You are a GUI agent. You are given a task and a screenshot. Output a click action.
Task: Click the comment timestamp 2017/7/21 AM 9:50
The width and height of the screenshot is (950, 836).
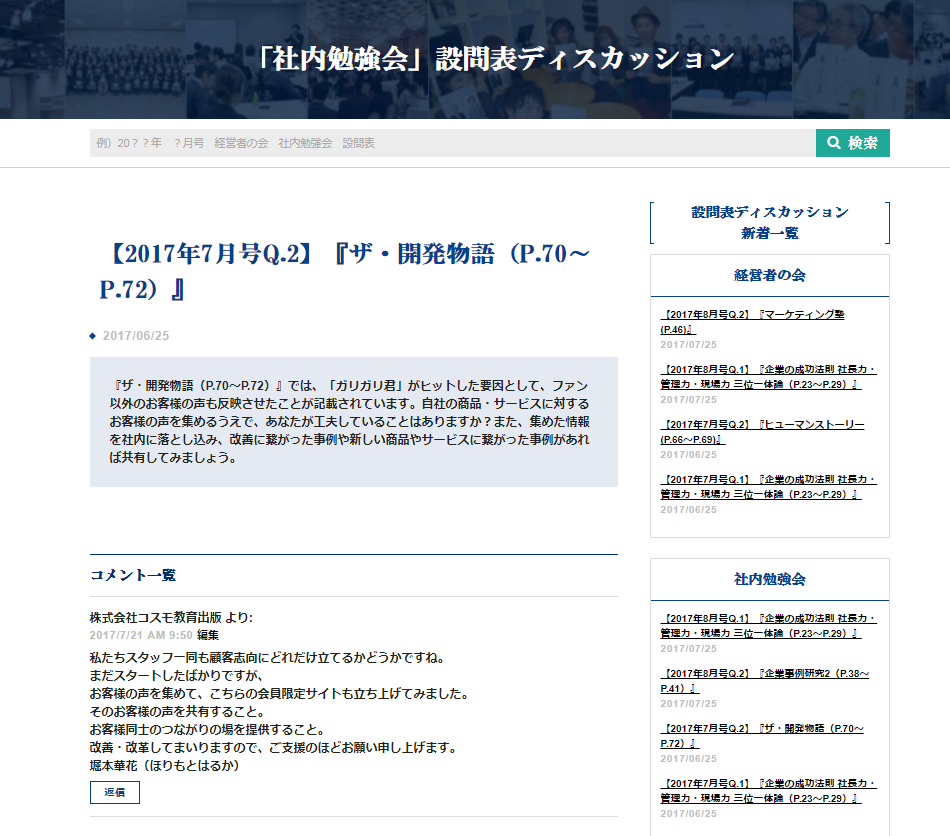coord(141,635)
